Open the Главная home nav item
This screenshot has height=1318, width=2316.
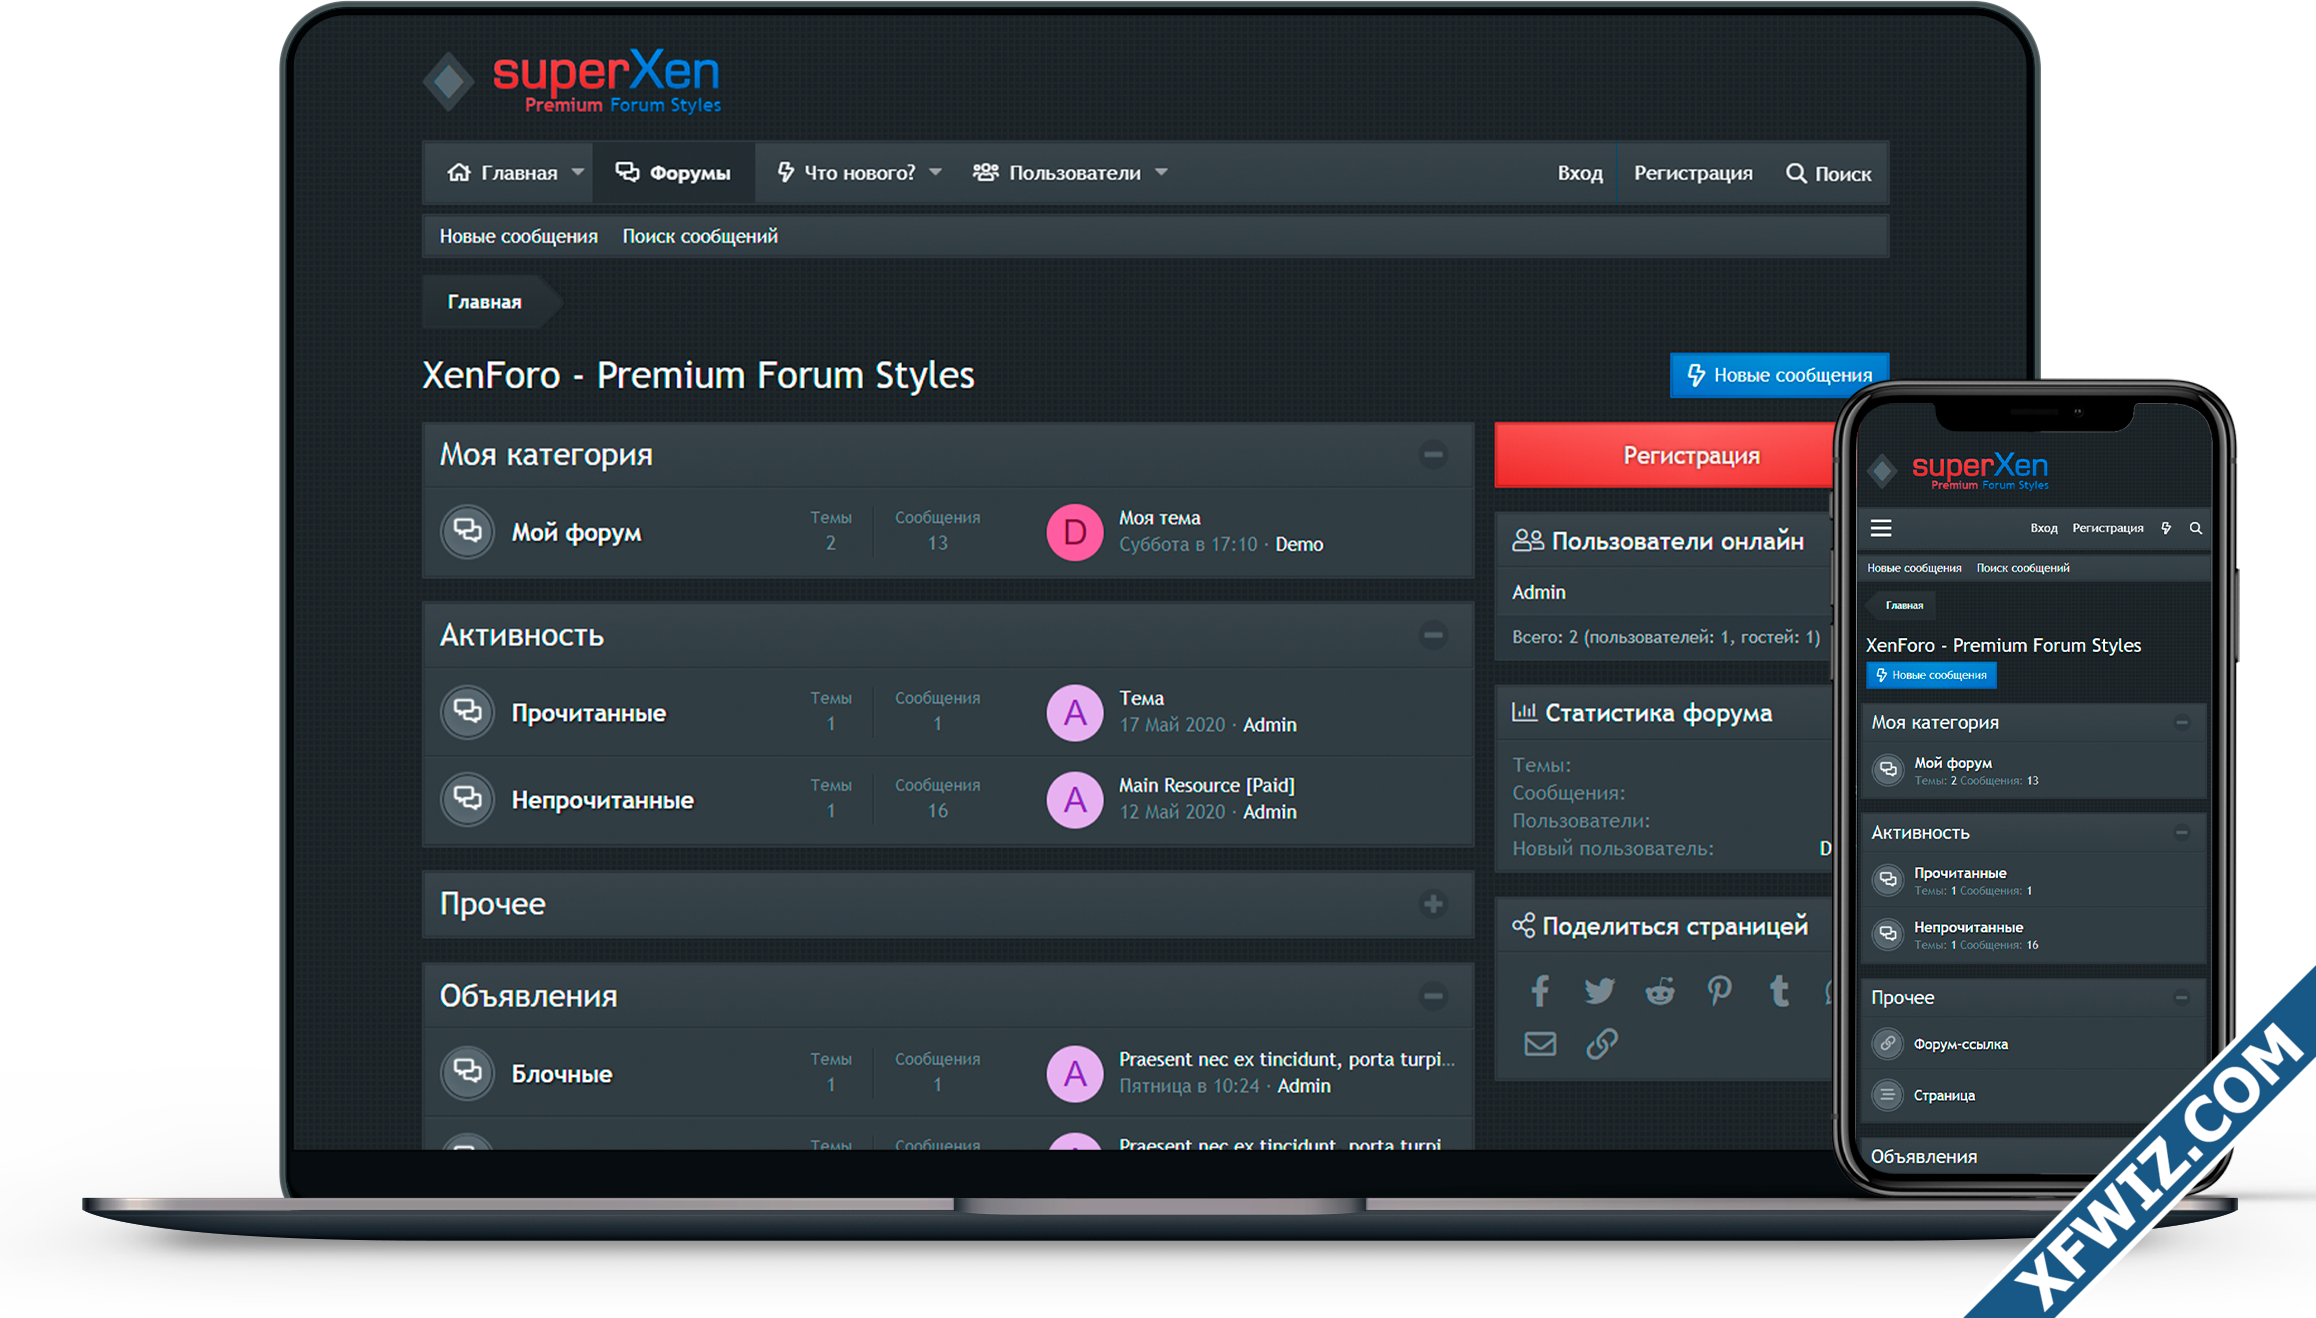(502, 173)
